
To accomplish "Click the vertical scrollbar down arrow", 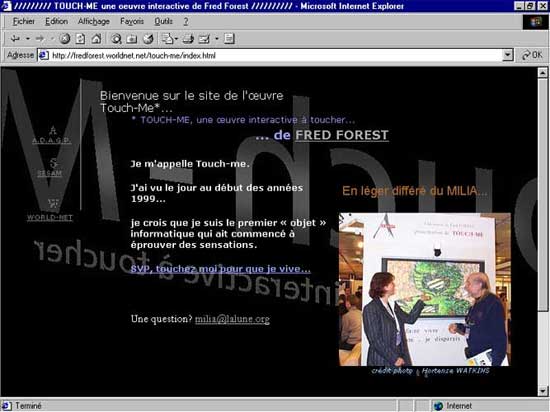I will (543, 391).
